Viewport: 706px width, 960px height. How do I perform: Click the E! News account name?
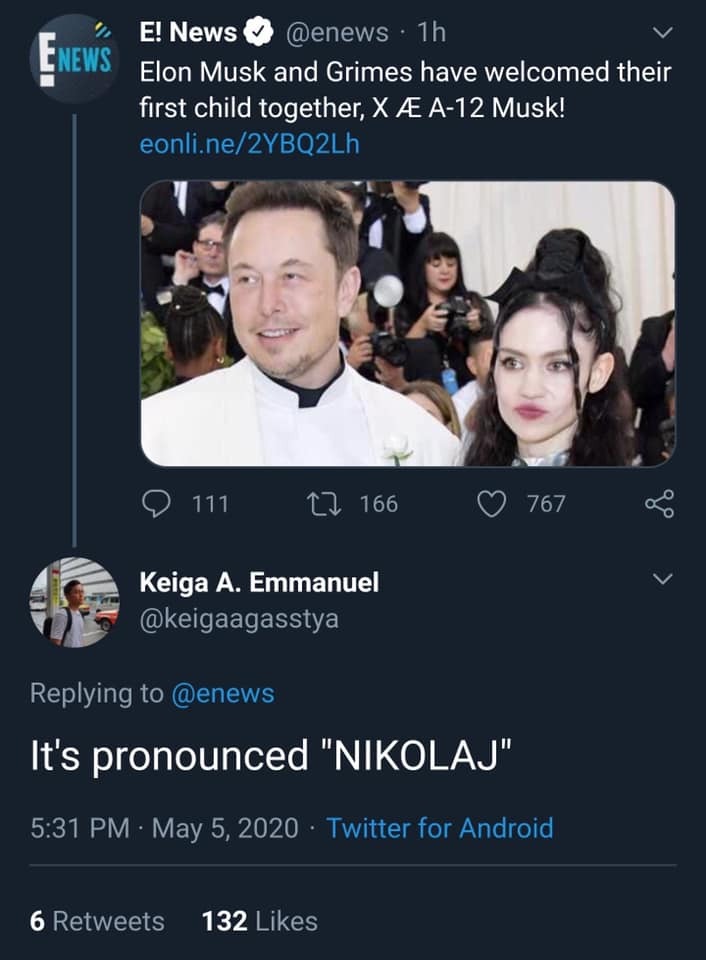[x=188, y=33]
